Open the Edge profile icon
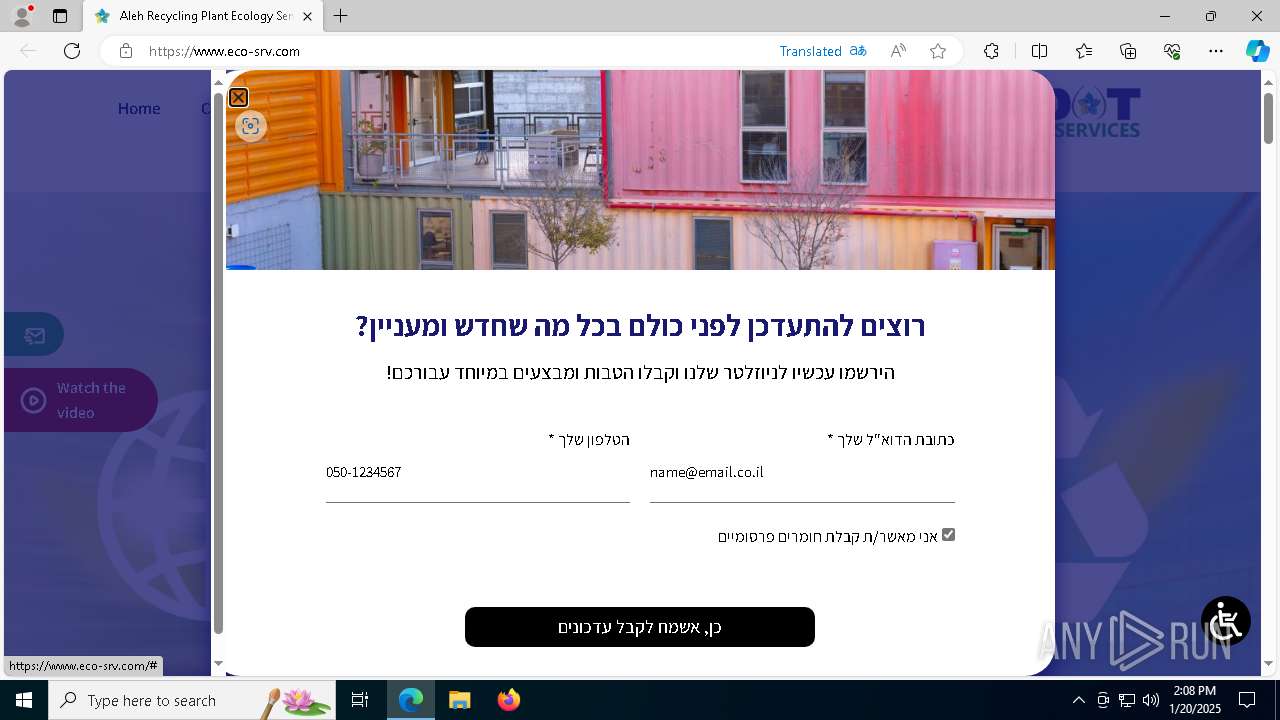 click(22, 16)
